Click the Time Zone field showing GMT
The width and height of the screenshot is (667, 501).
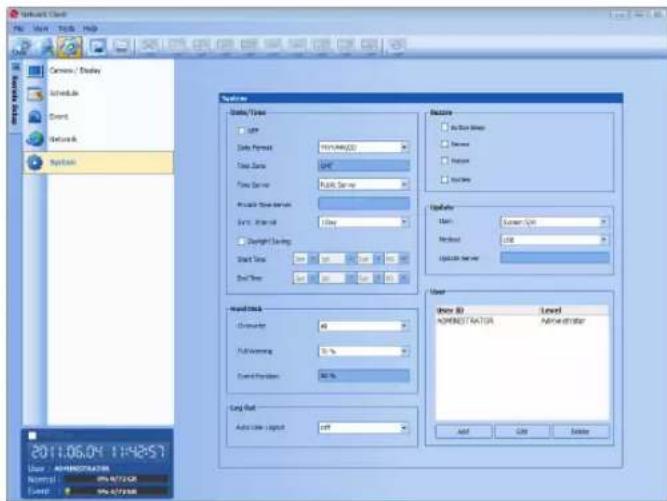(x=364, y=166)
